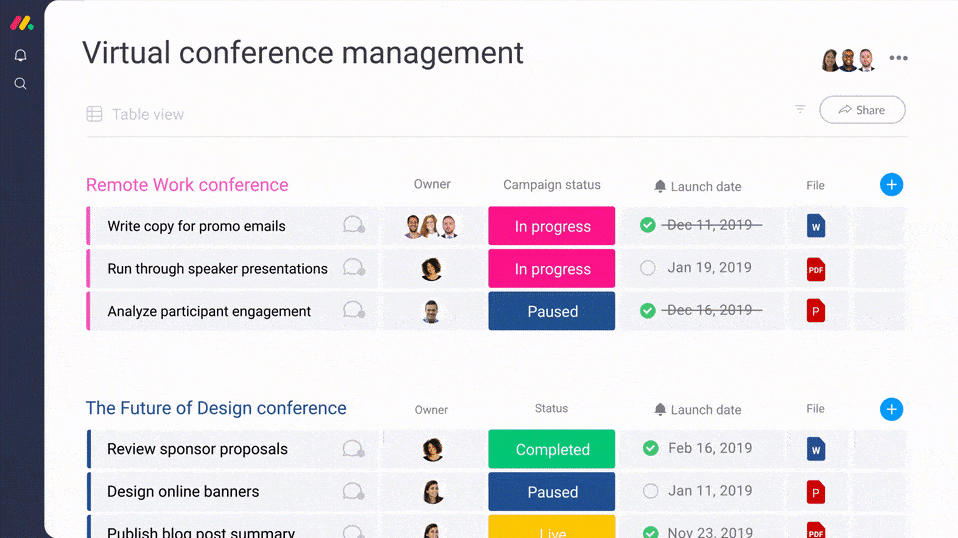Change Paused status of Design online banners
The height and width of the screenshot is (538, 958).
point(552,492)
